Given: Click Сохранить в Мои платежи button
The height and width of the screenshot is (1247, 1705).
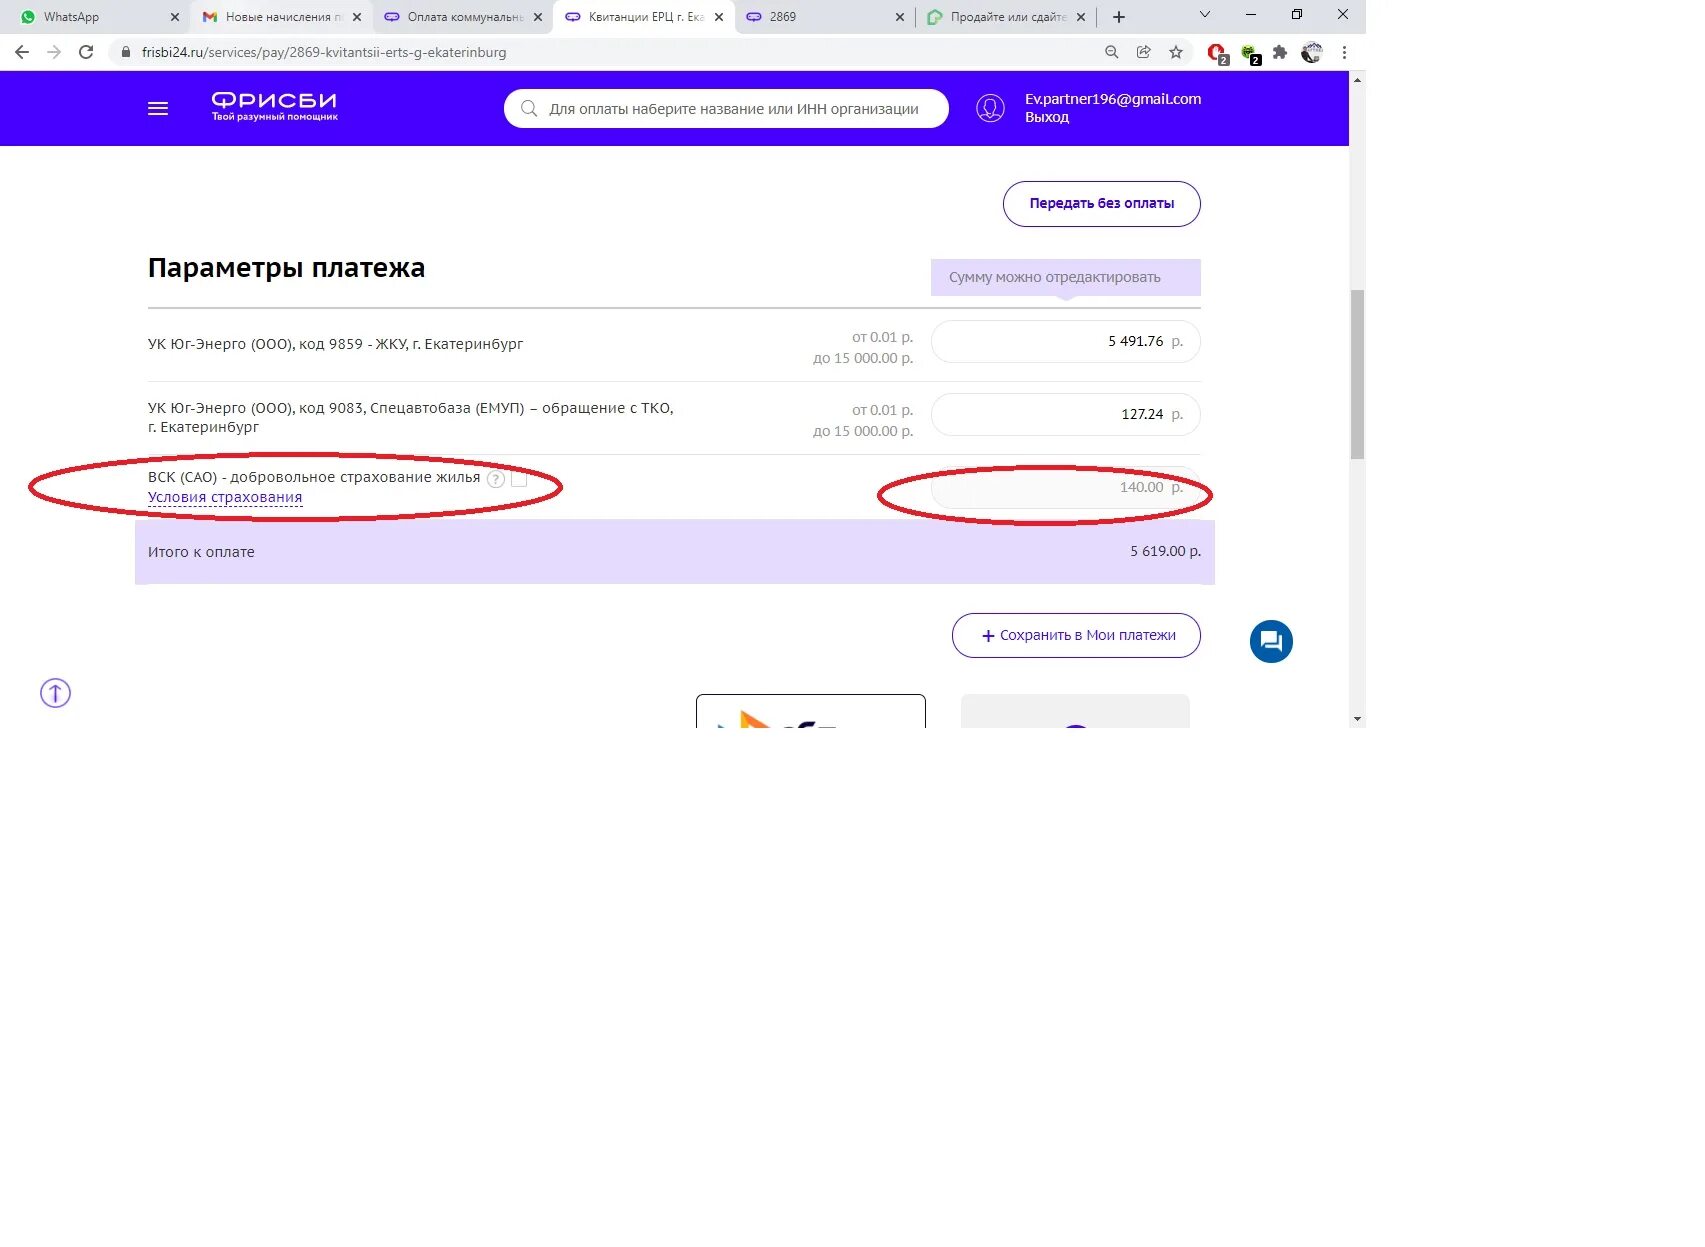Looking at the screenshot, I should [x=1076, y=635].
